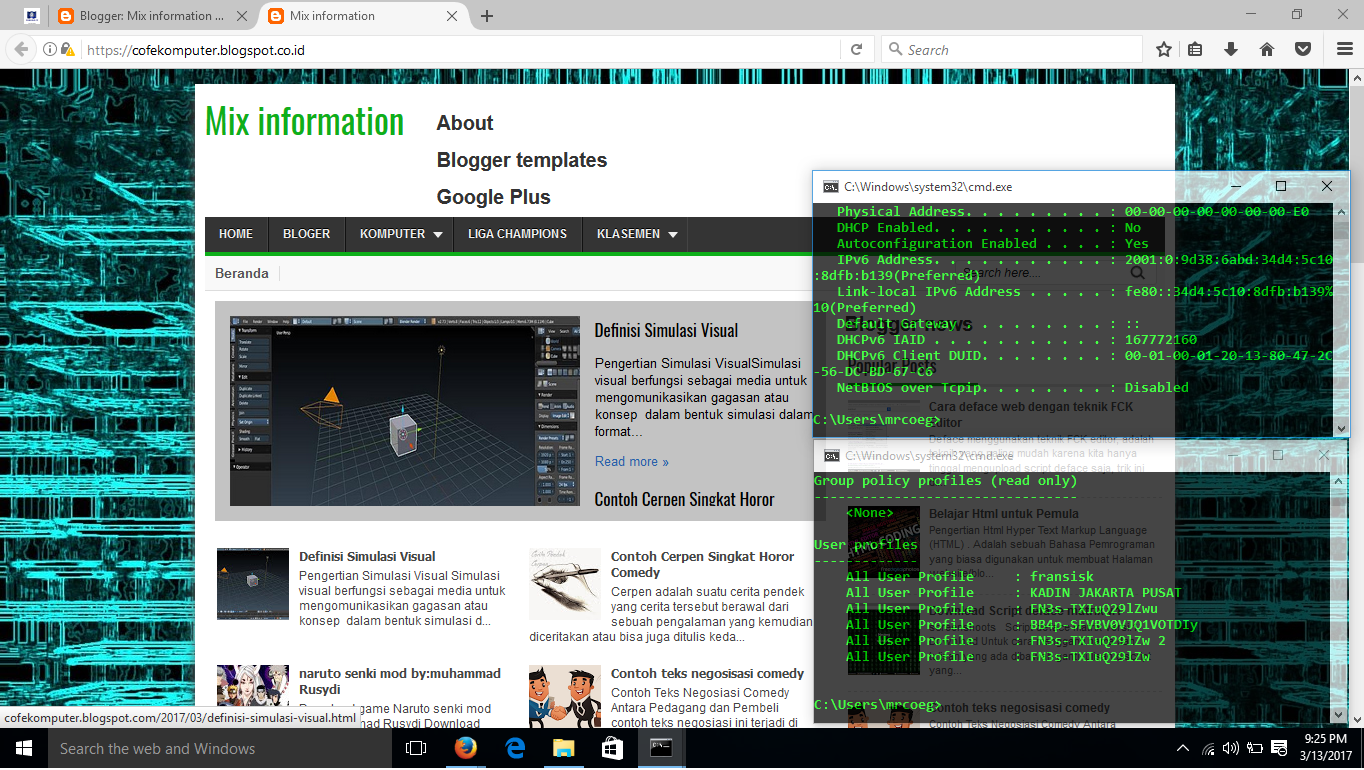Open Task View on the taskbar
1364x770 pixels.
click(416, 748)
